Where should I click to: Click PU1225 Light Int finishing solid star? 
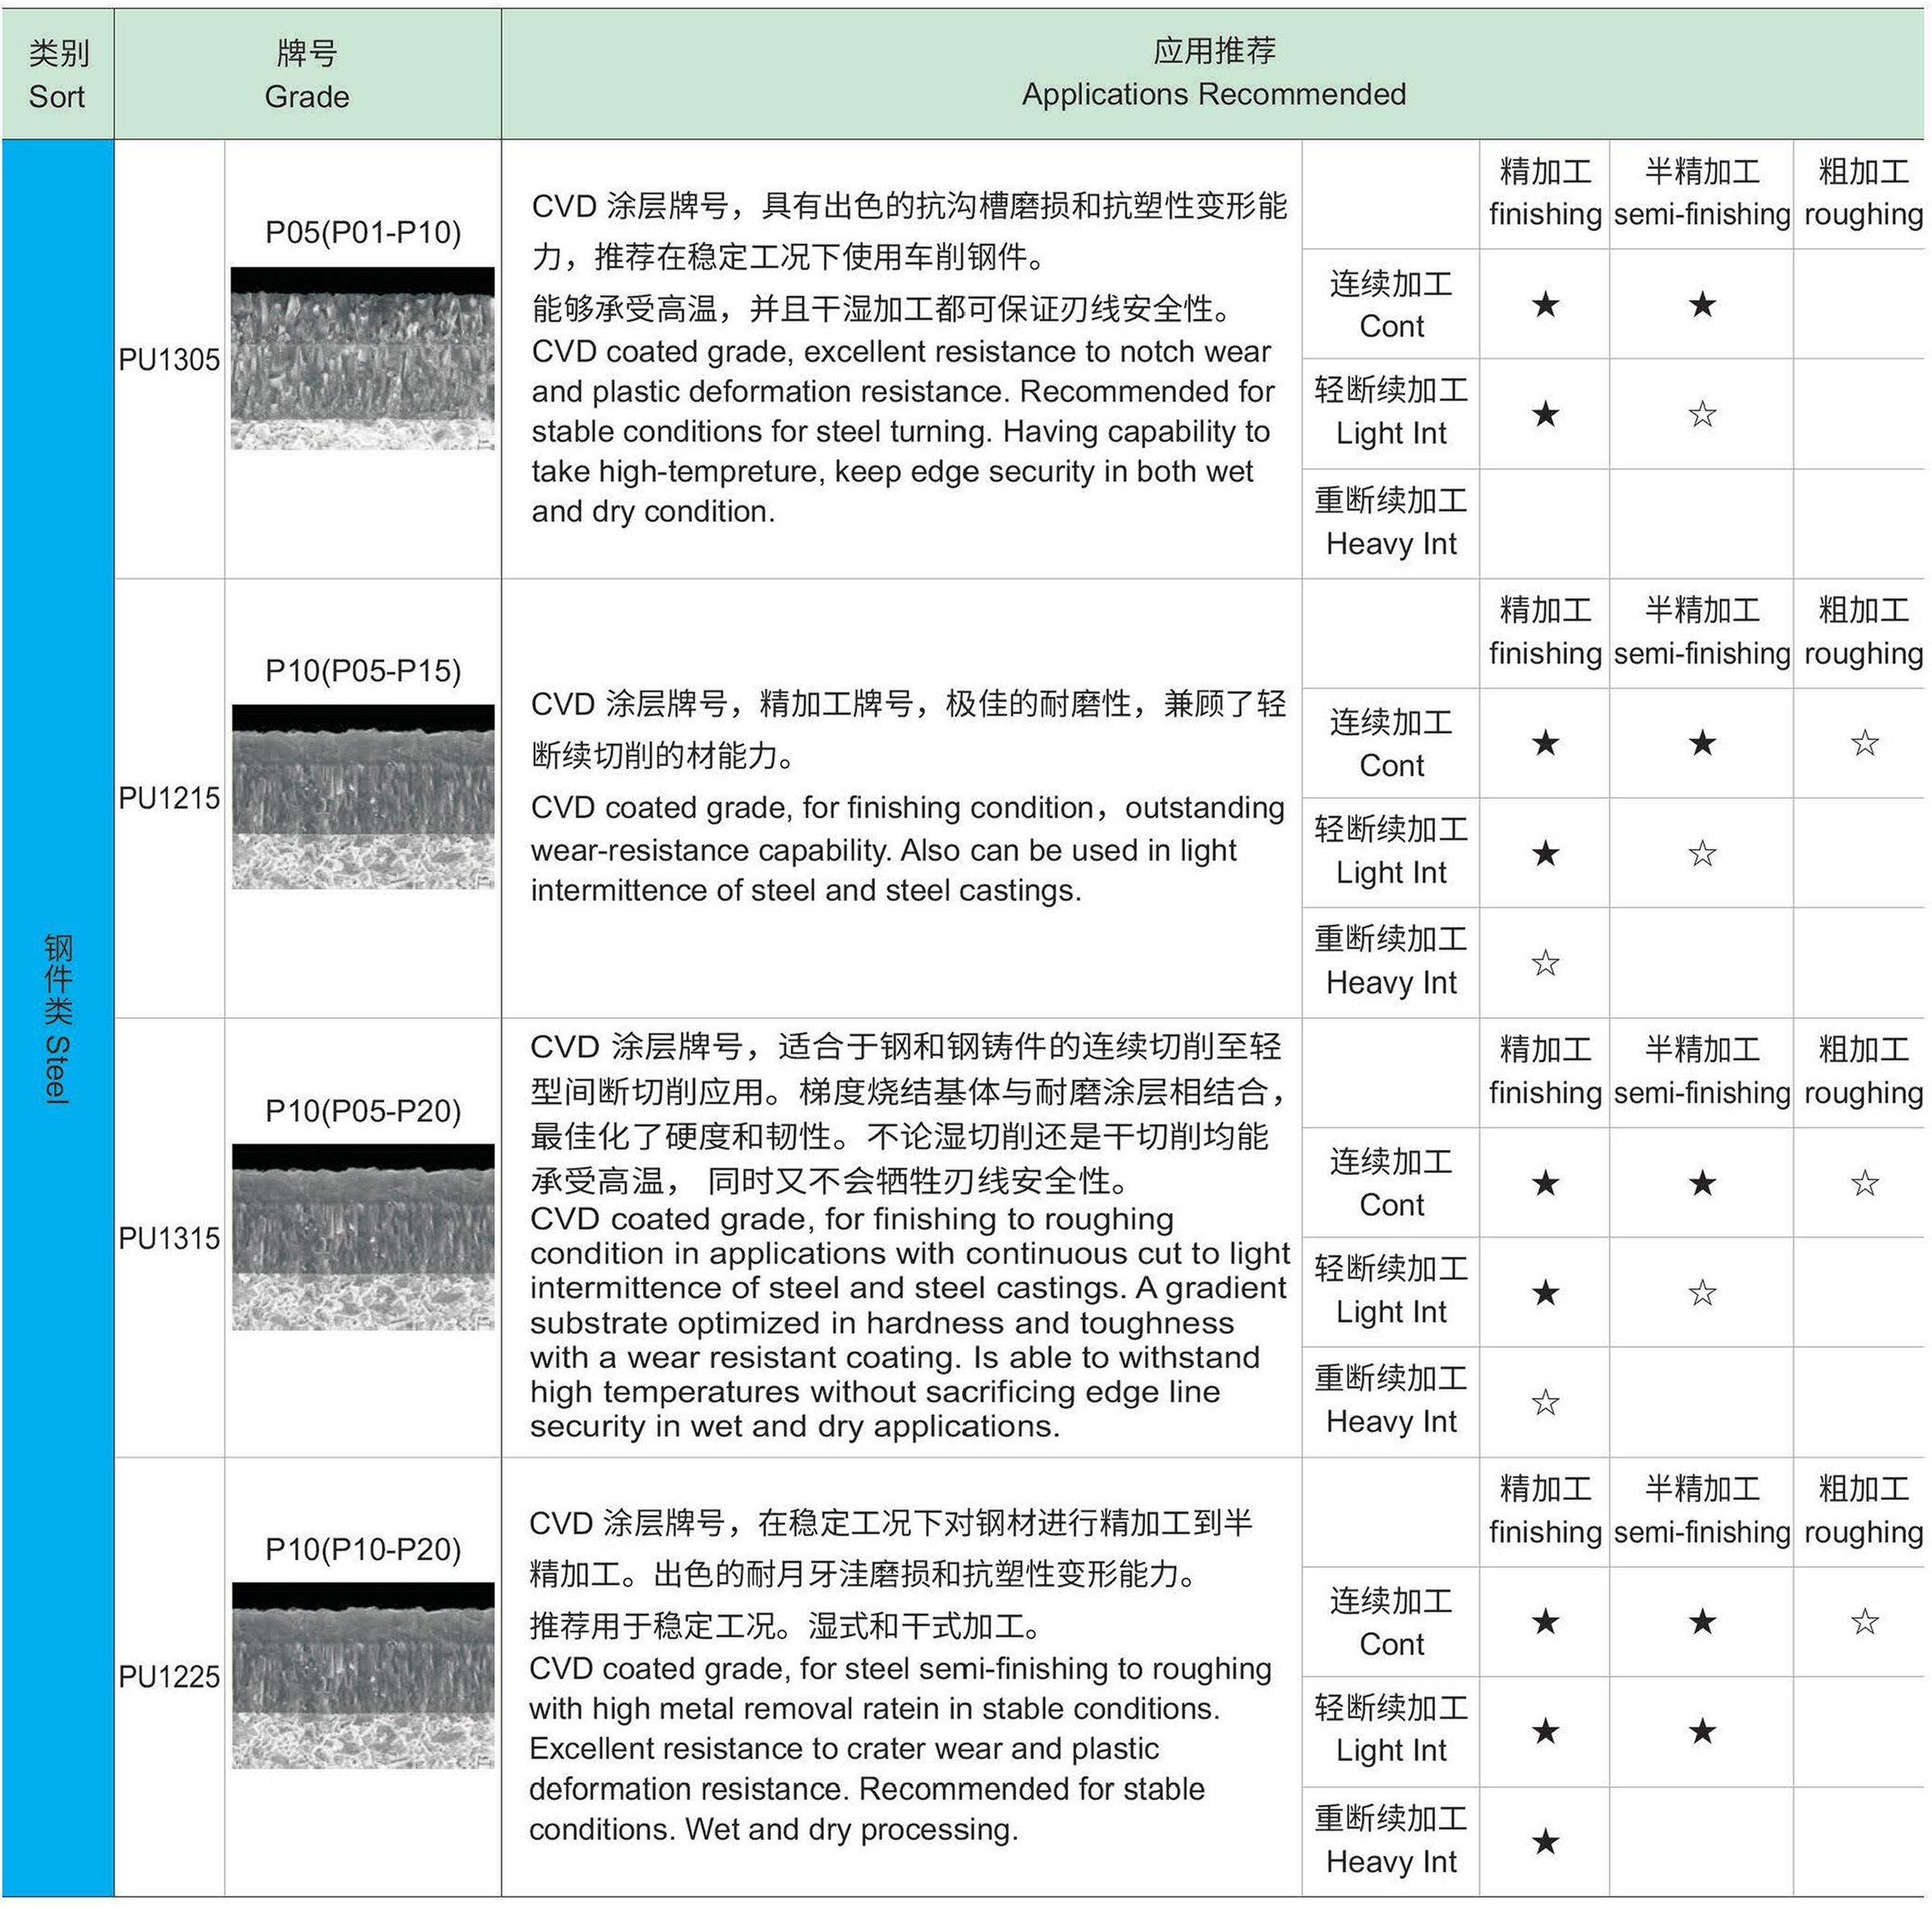[1545, 1731]
